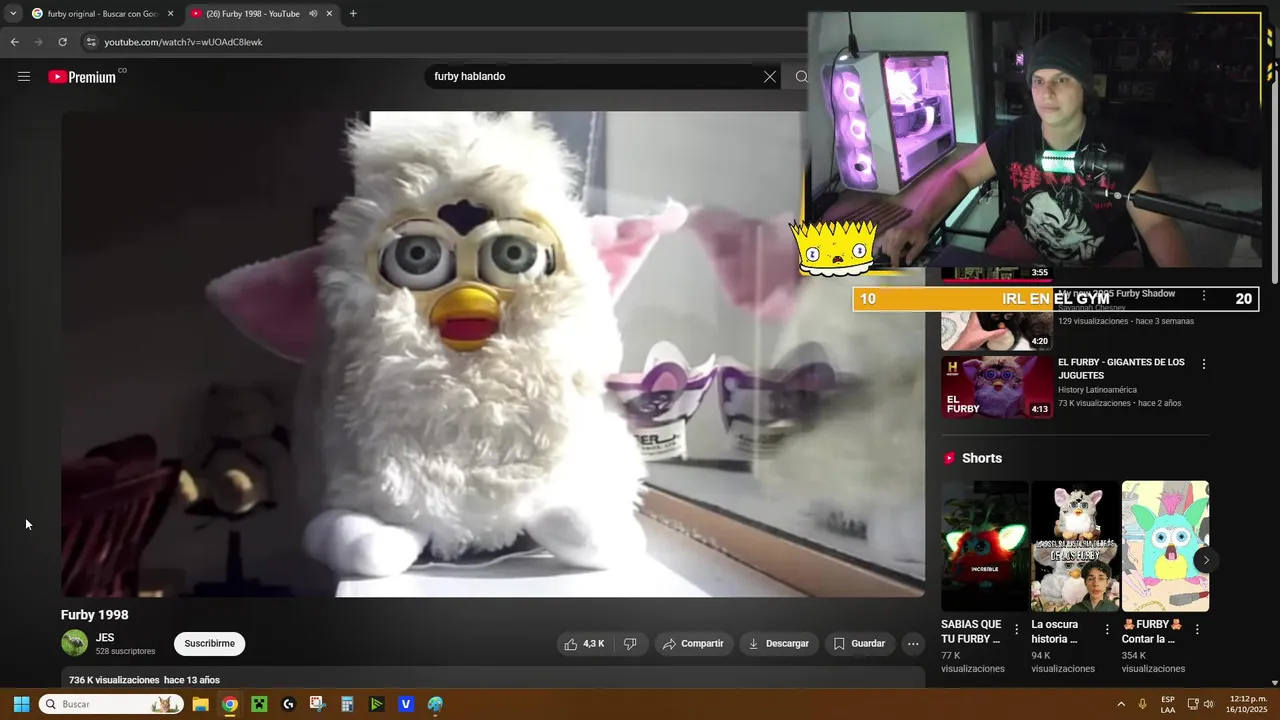
Task: Open the JES channel avatar
Action: 74,643
